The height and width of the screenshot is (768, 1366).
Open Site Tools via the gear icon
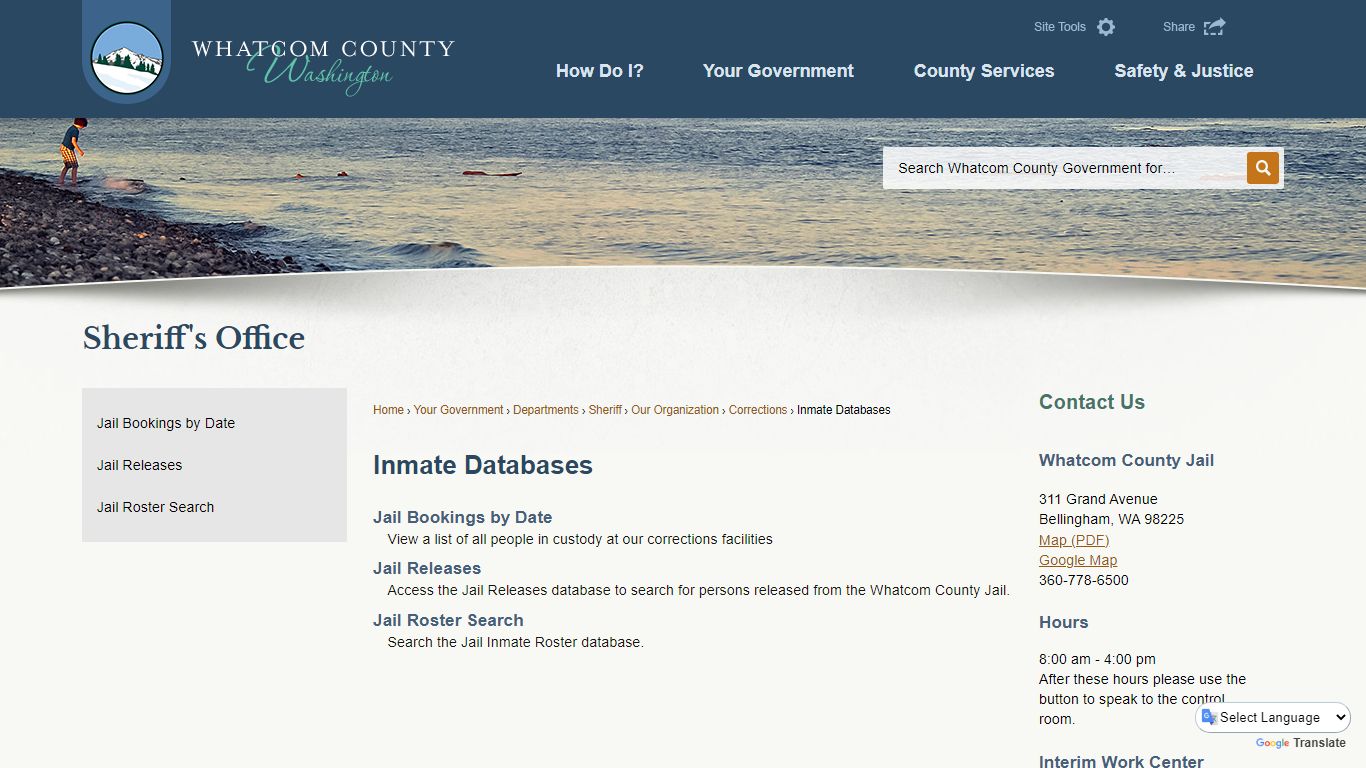pyautogui.click(x=1105, y=27)
